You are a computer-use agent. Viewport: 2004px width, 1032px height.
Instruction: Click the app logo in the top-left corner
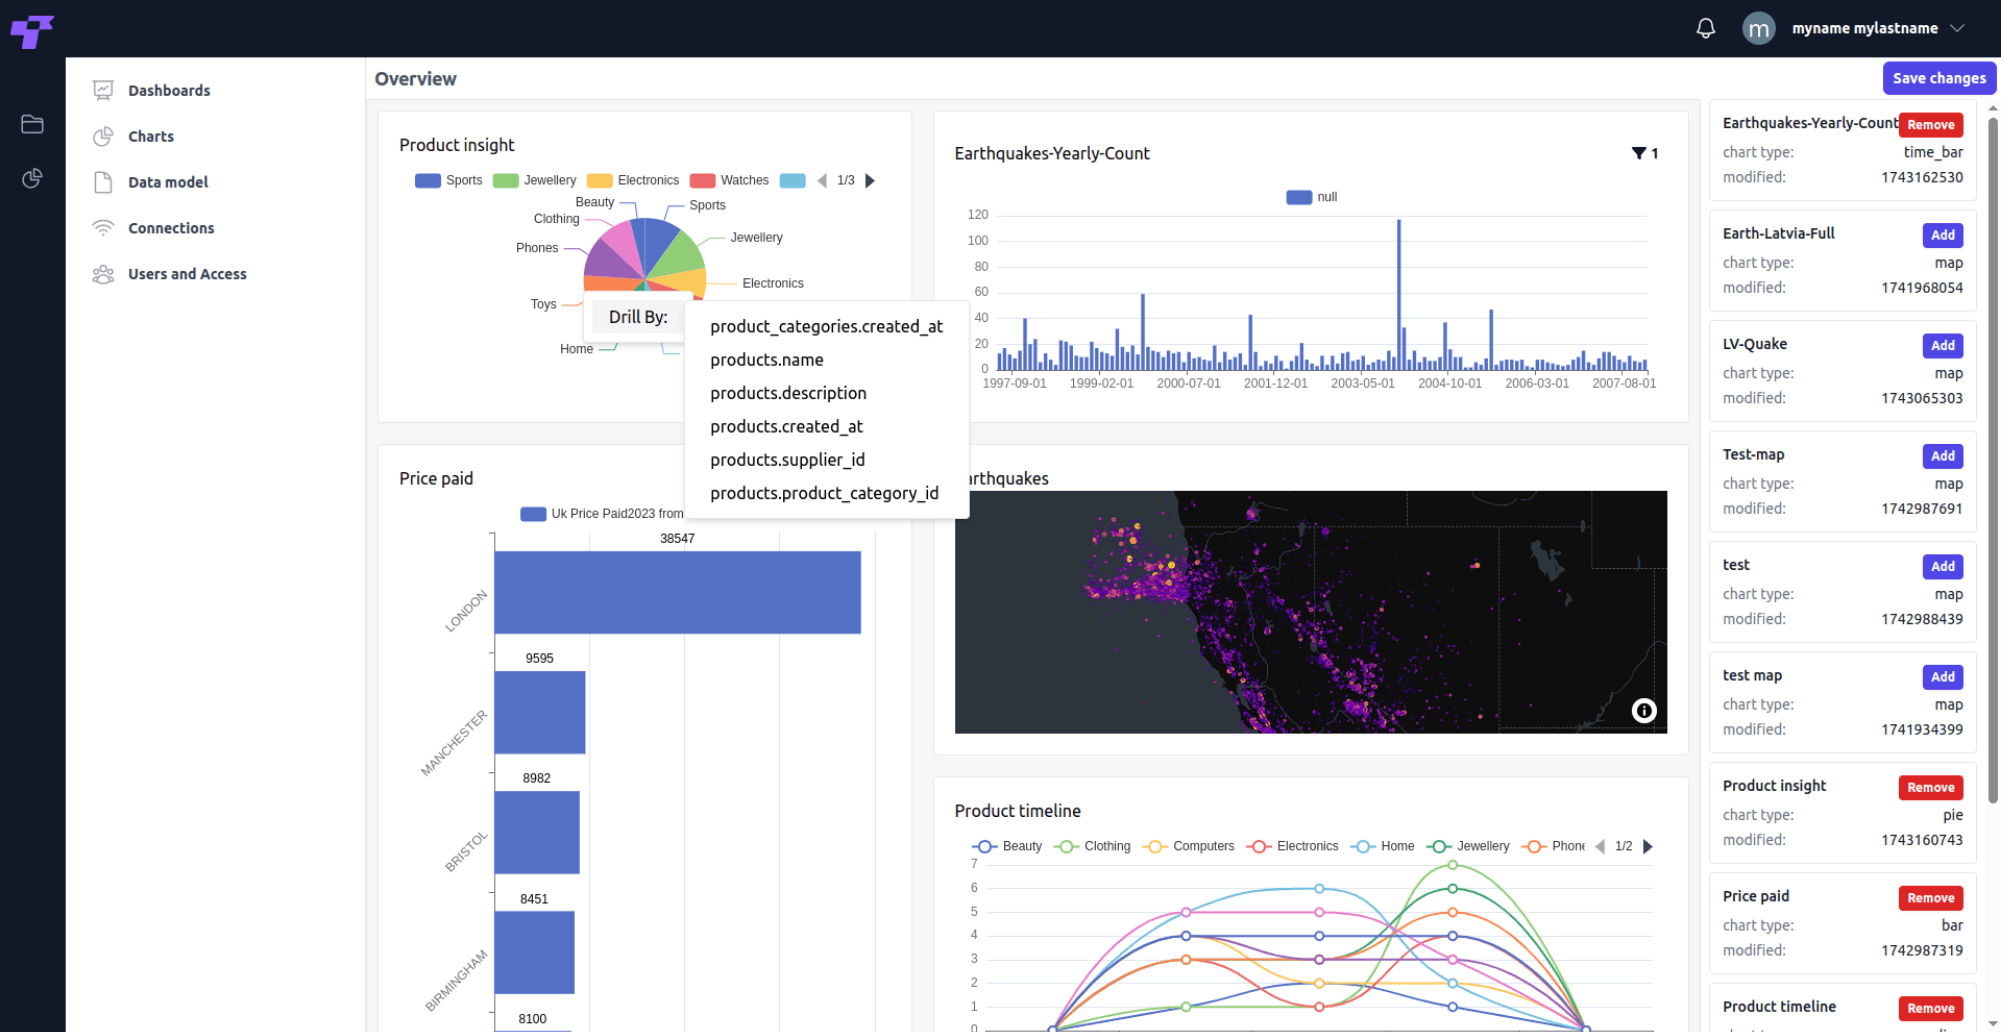tap(33, 31)
